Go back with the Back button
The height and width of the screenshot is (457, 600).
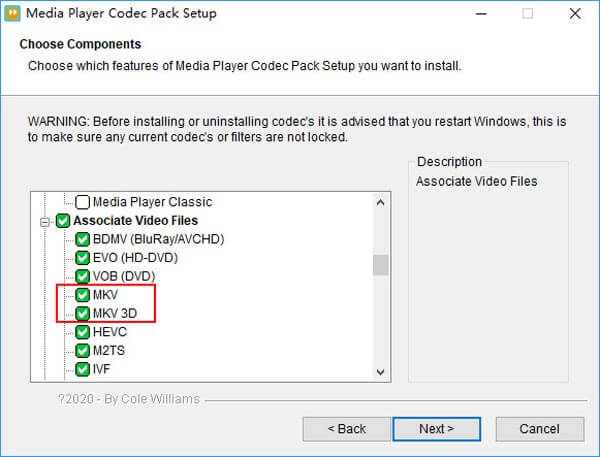(347, 428)
